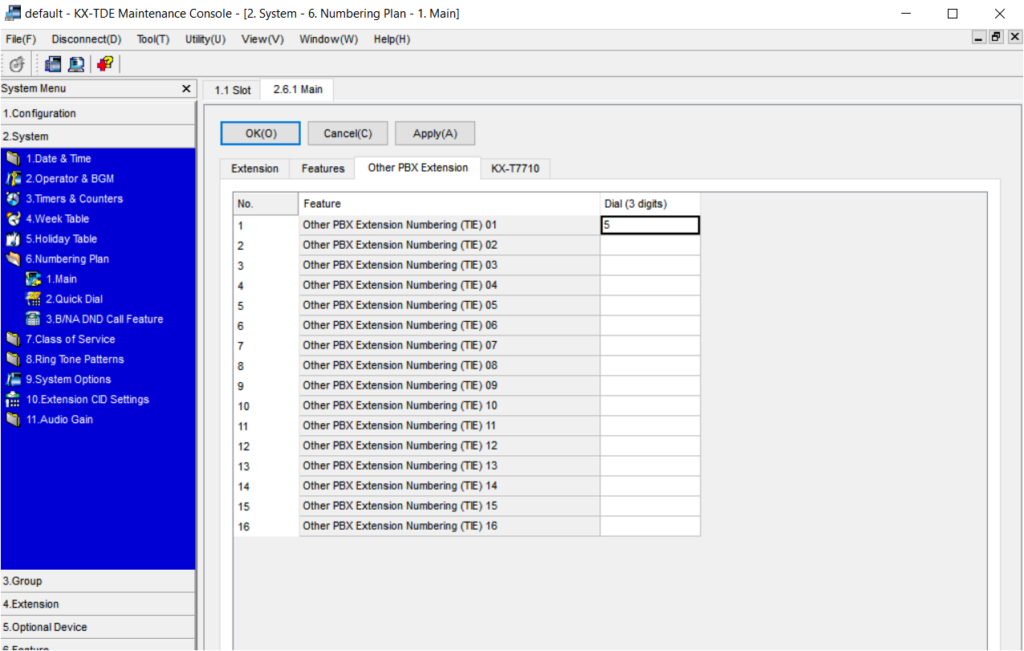Switch to the Features tab
Viewport: 1024px width, 651px height.
(x=322, y=169)
